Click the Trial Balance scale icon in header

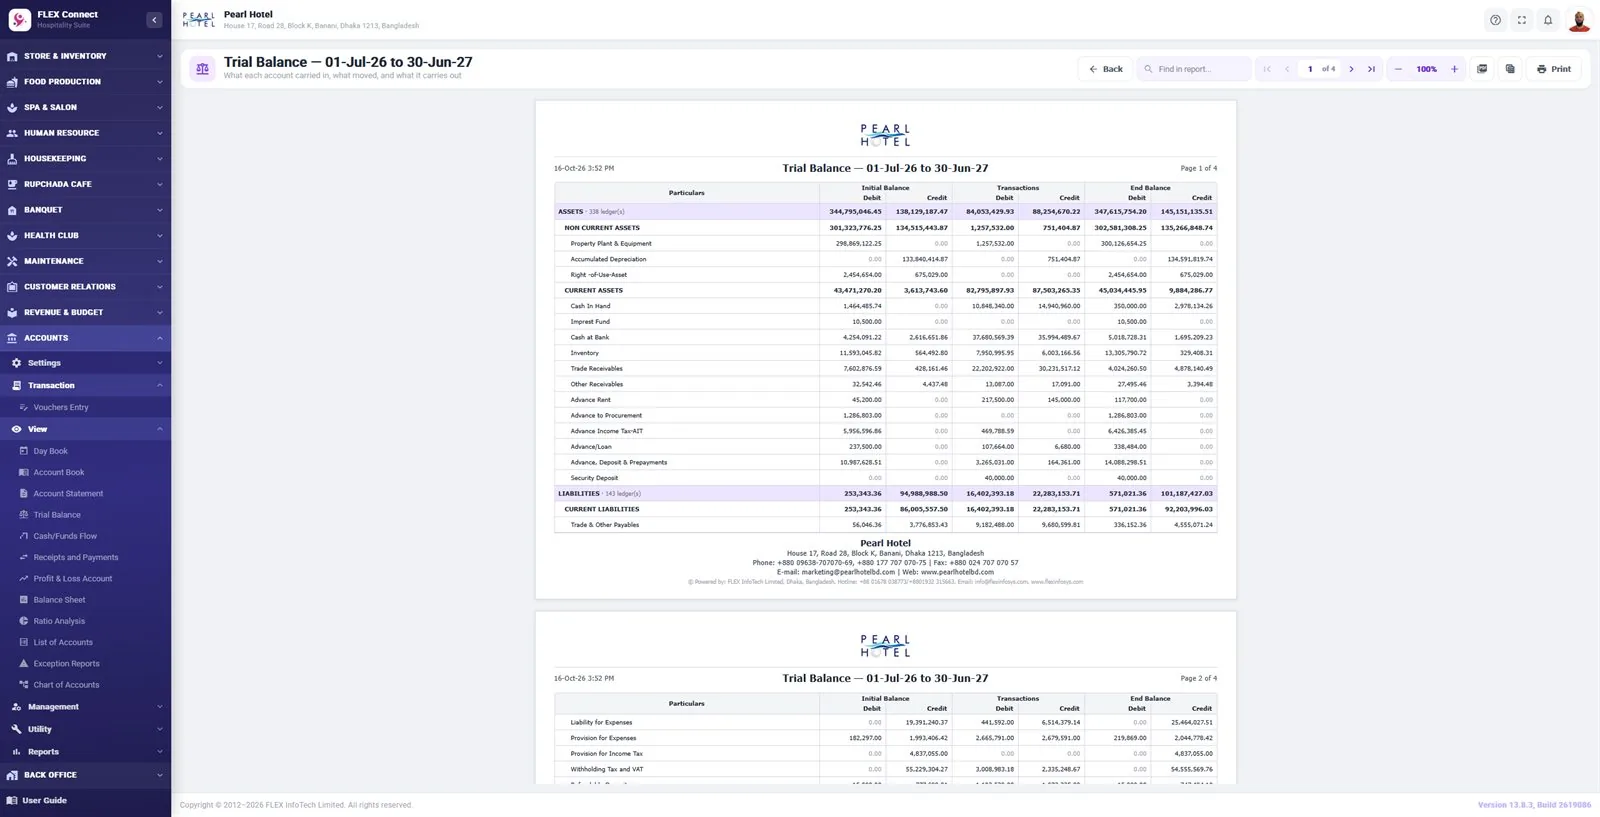pos(202,69)
